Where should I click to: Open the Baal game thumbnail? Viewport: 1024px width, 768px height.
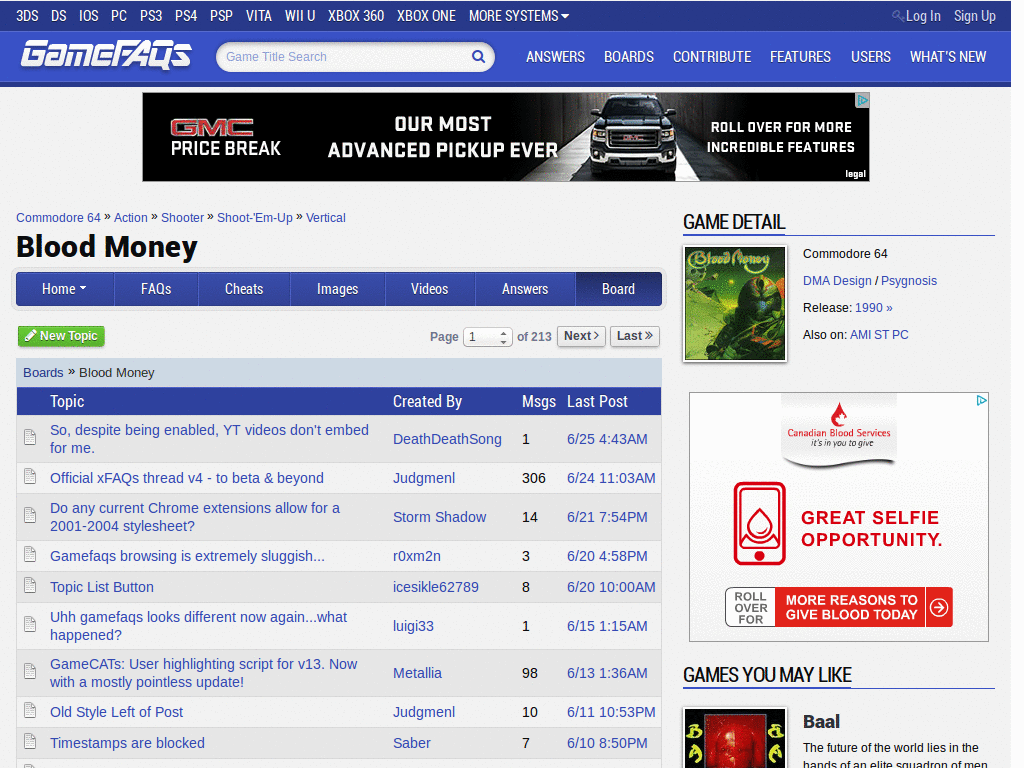[735, 738]
